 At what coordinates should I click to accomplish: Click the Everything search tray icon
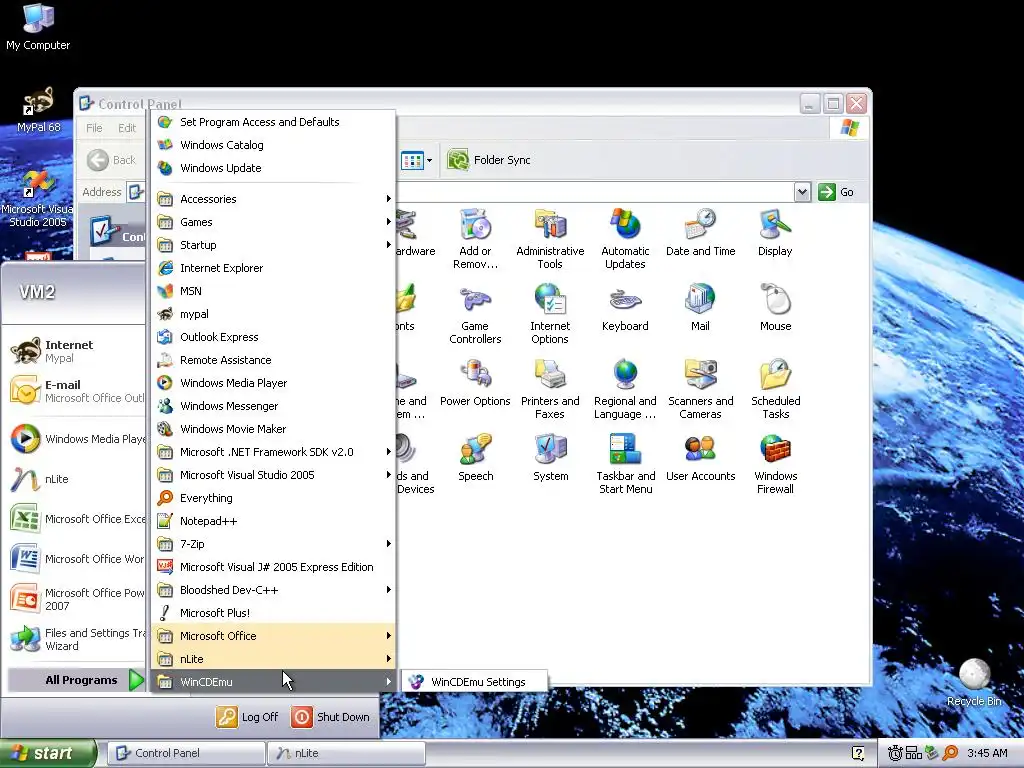point(950,754)
